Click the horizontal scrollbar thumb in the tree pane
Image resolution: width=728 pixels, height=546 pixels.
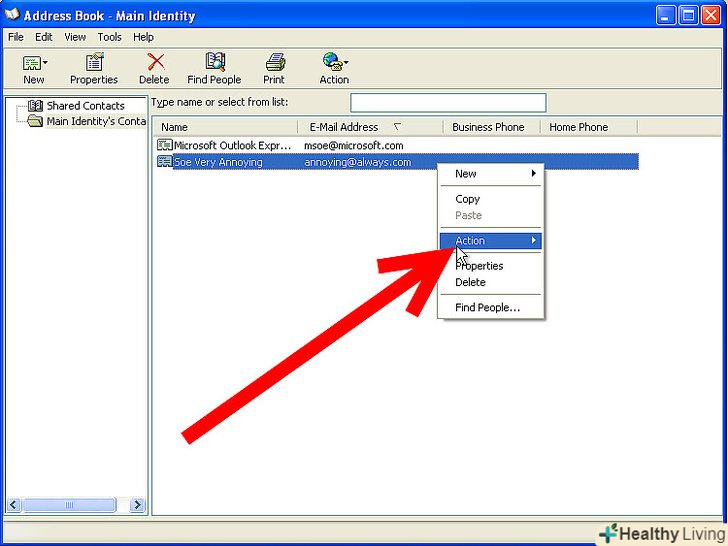click(69, 505)
